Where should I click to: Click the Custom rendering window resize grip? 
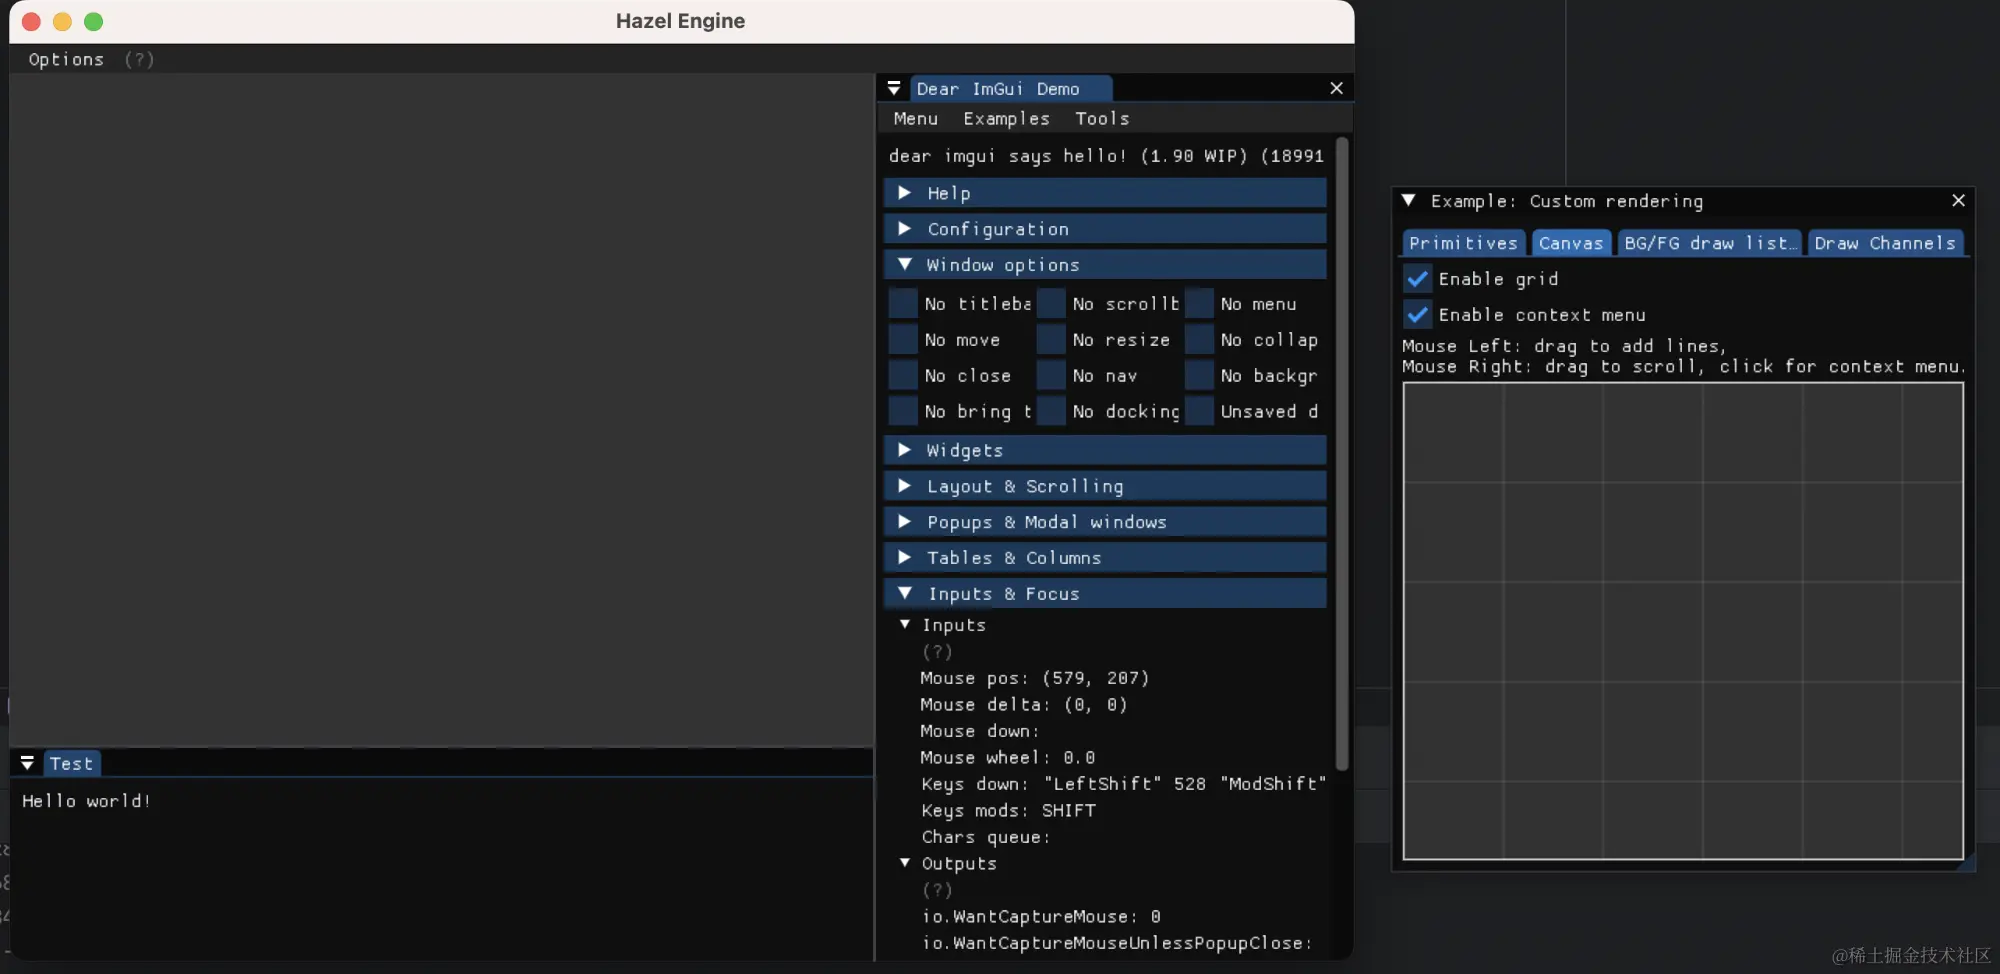[1967, 864]
